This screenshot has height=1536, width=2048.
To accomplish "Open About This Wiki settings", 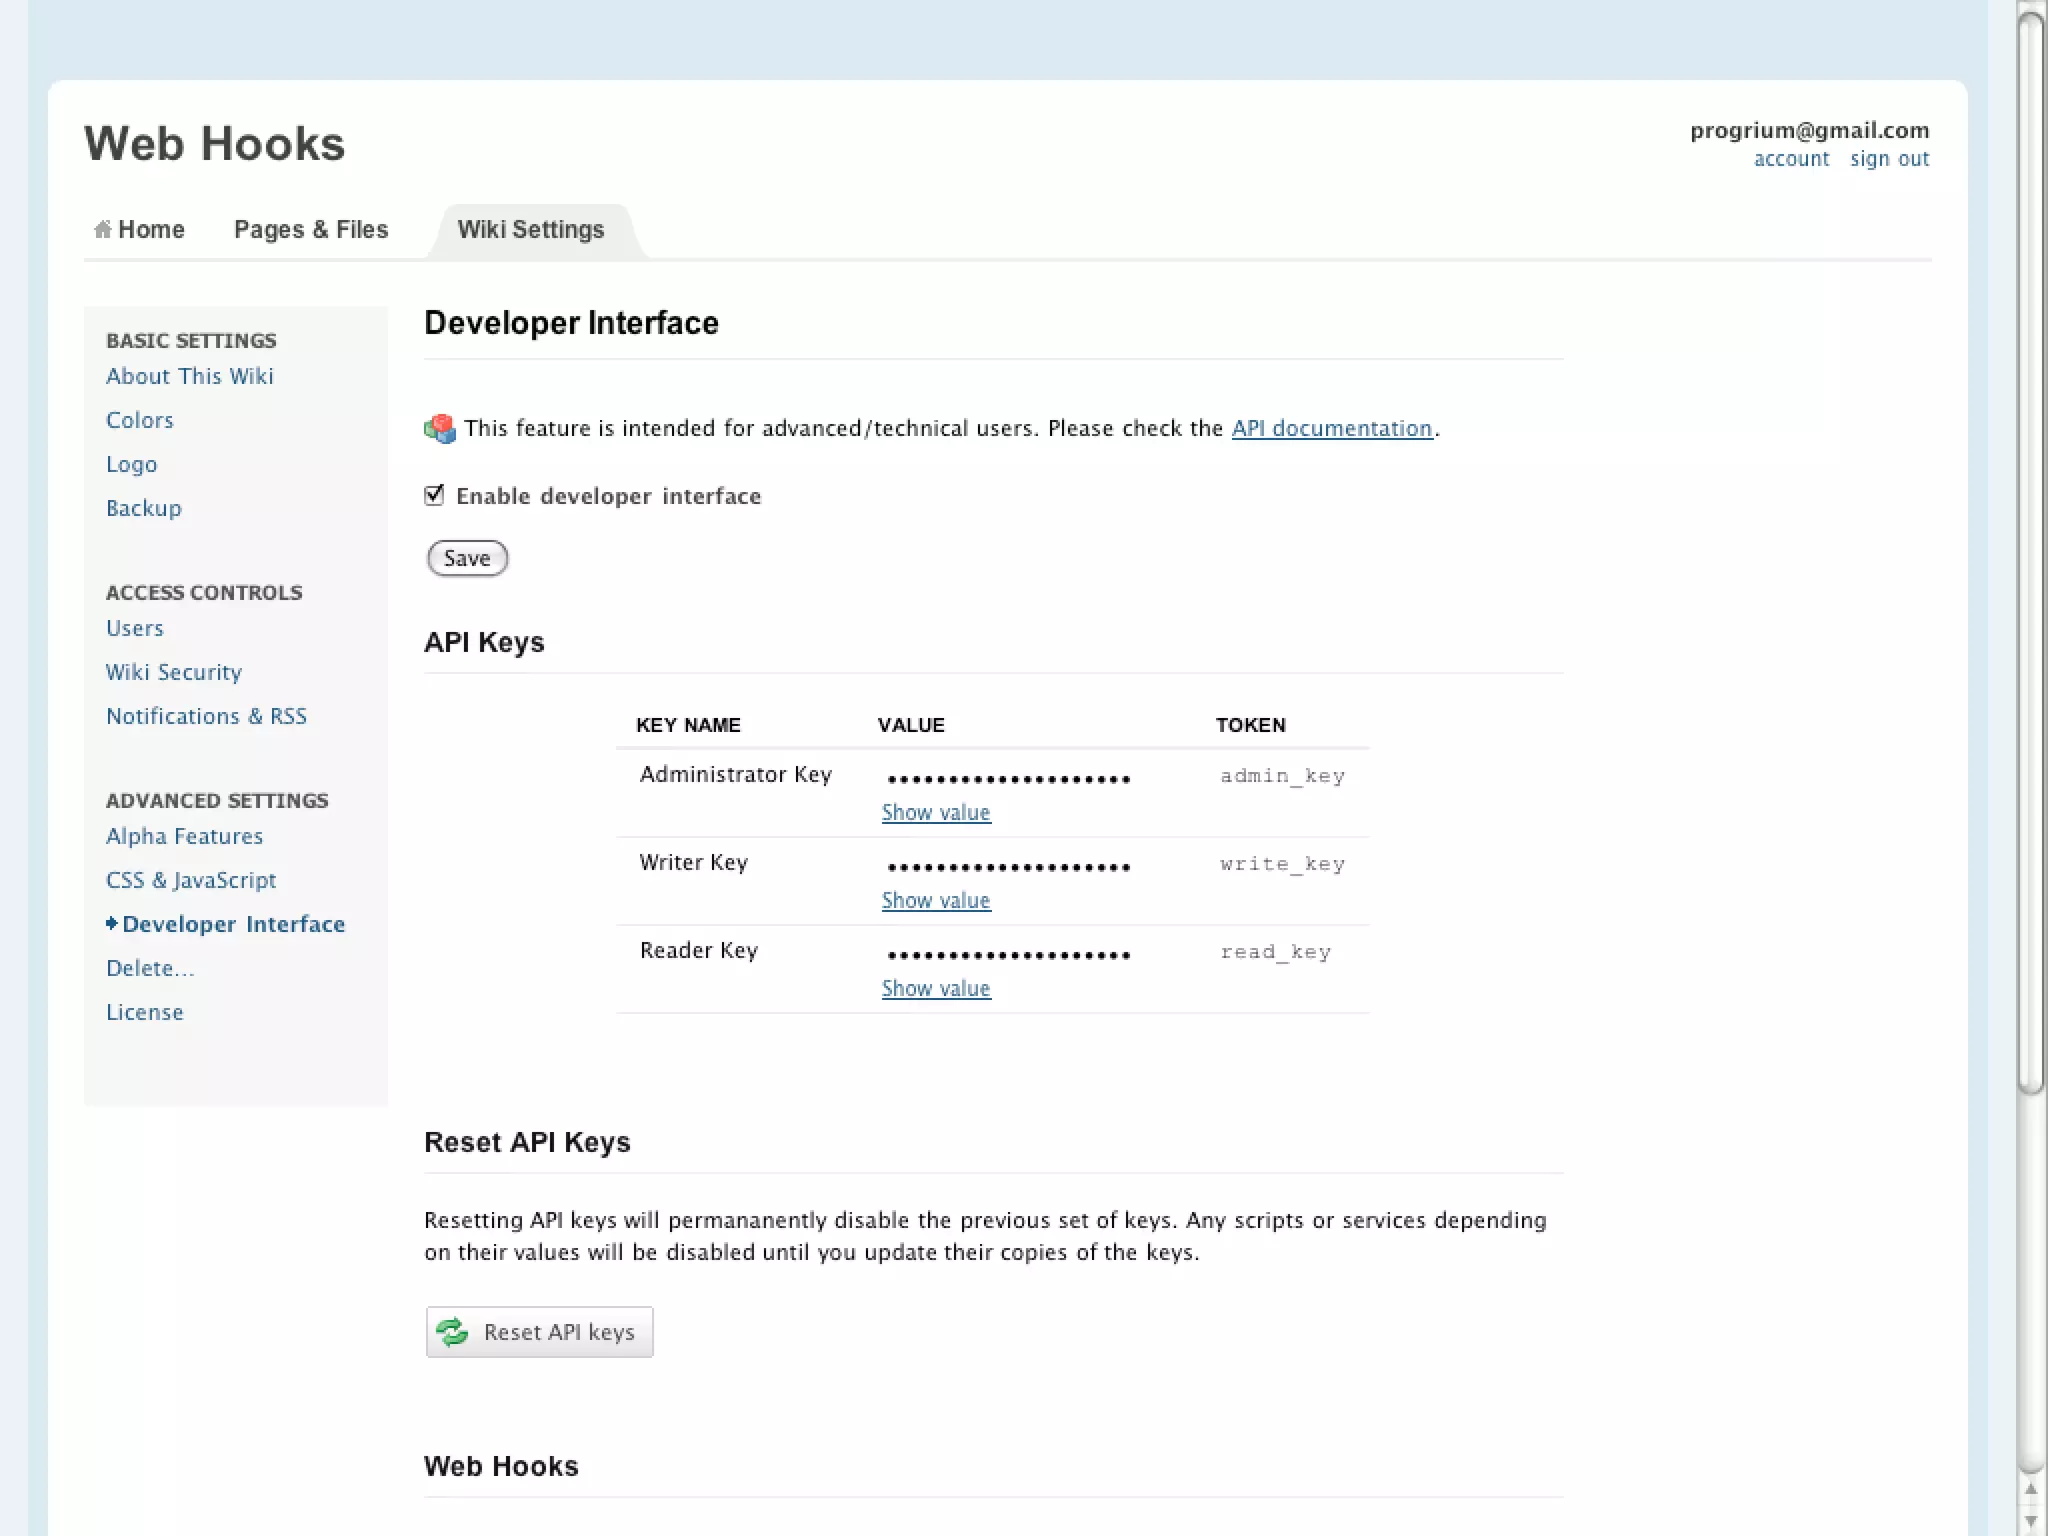I will 190,376.
